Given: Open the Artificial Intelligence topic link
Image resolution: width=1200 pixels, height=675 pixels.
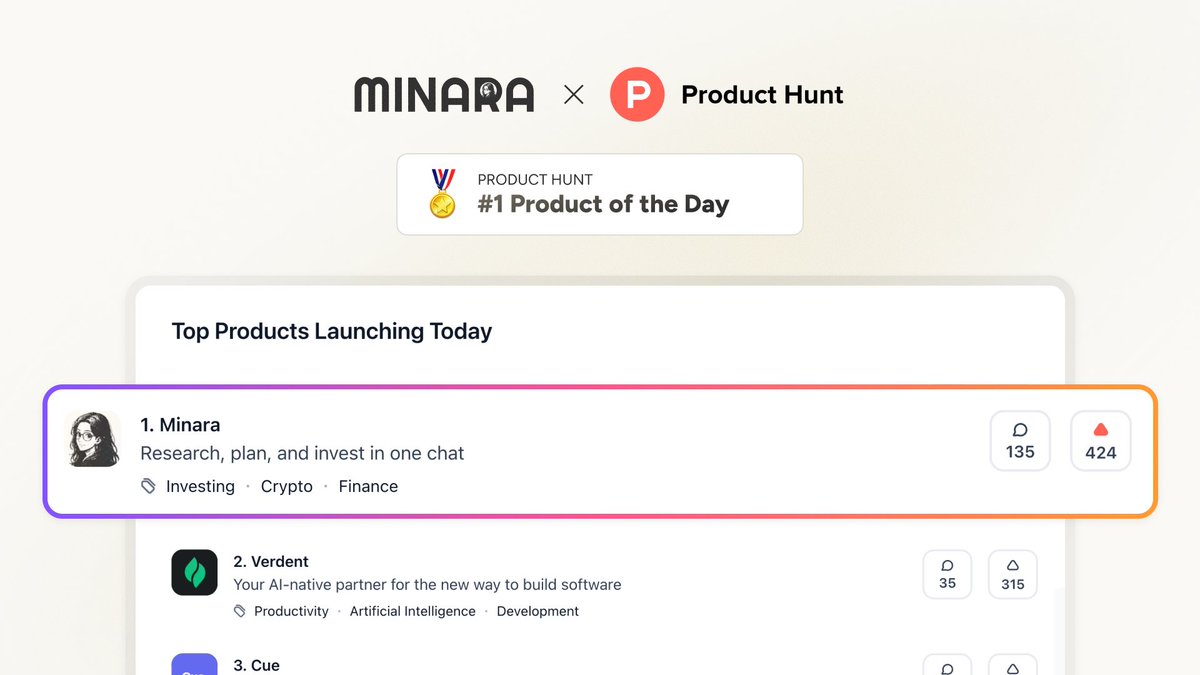Looking at the screenshot, I should point(413,611).
